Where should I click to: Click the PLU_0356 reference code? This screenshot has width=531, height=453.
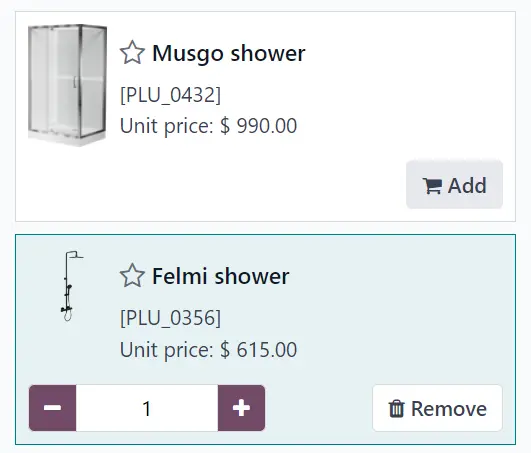click(x=170, y=318)
